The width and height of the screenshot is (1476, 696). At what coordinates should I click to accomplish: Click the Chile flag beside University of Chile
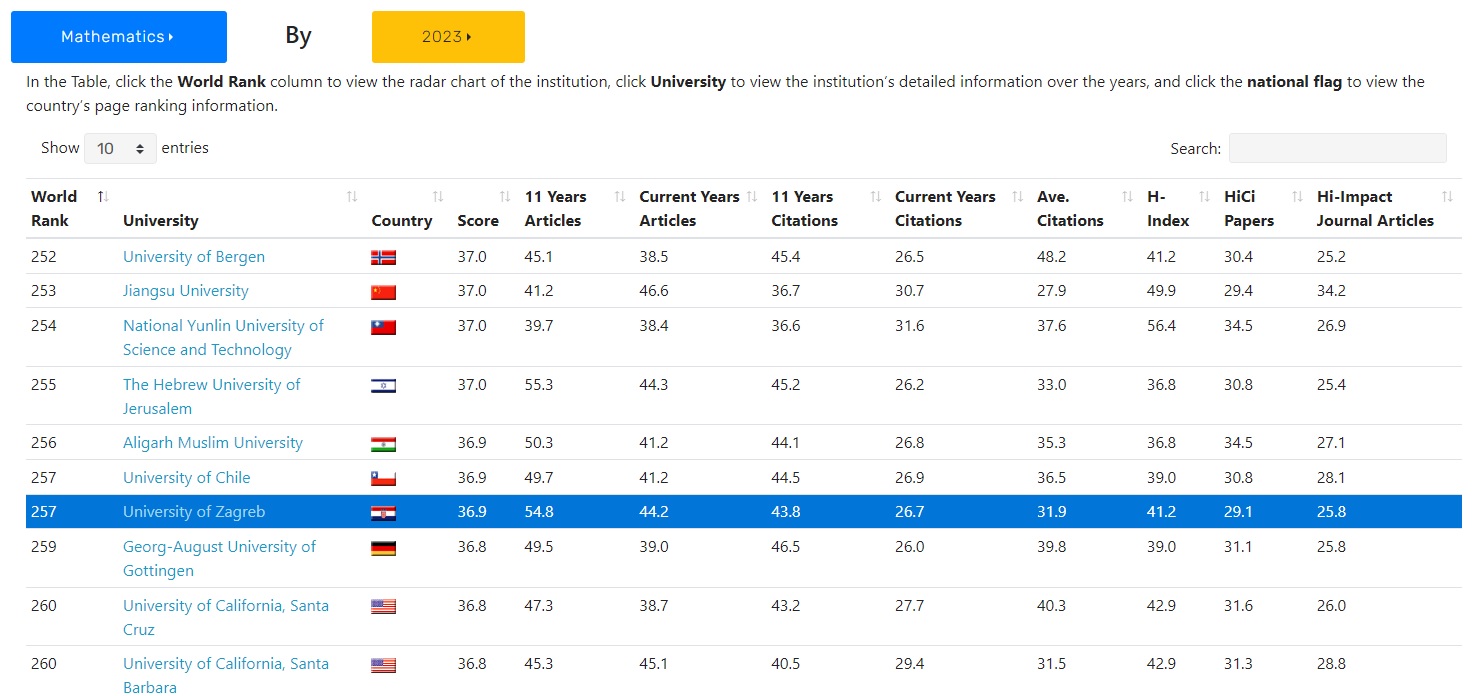click(383, 478)
